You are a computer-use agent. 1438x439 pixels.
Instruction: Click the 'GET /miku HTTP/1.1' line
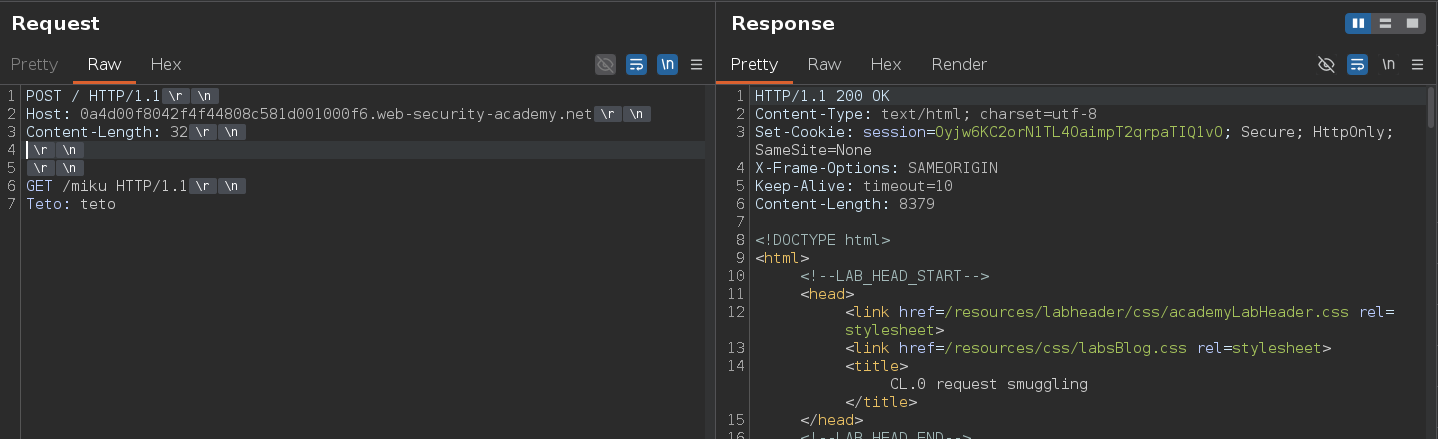106,186
